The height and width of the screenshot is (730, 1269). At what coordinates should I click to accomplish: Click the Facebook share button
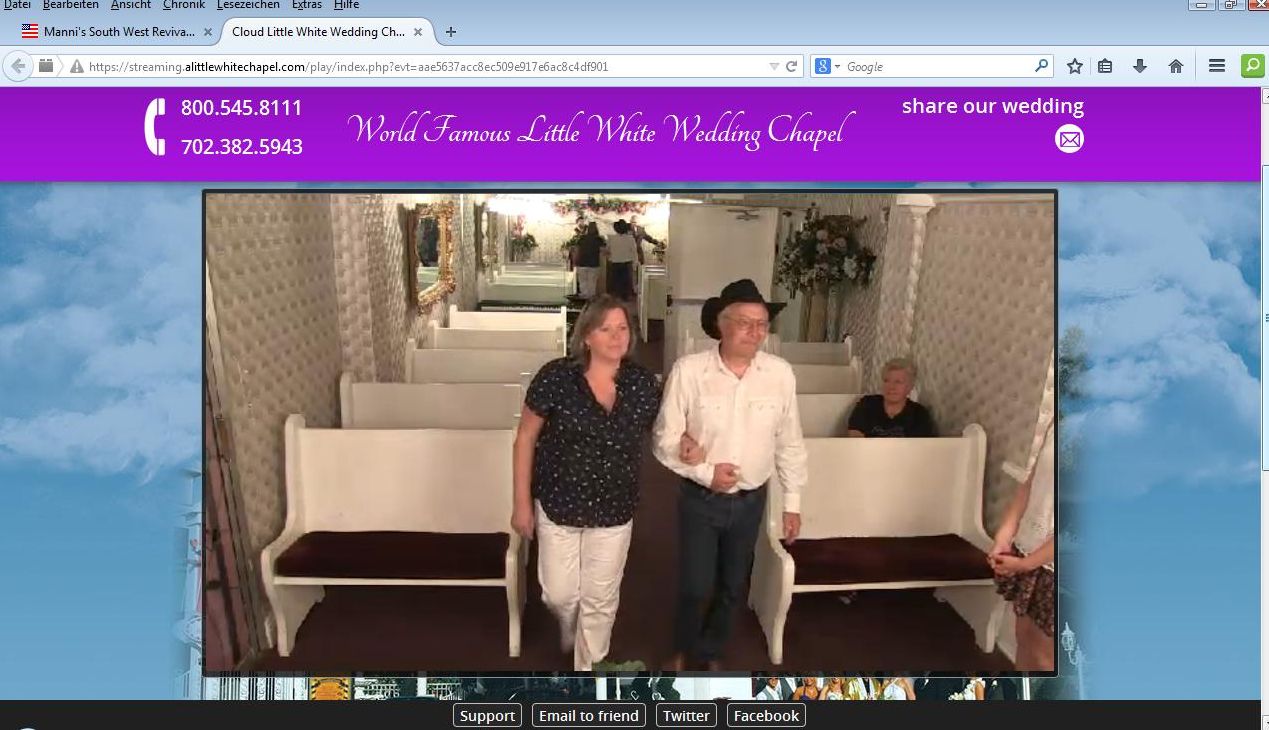pos(766,715)
